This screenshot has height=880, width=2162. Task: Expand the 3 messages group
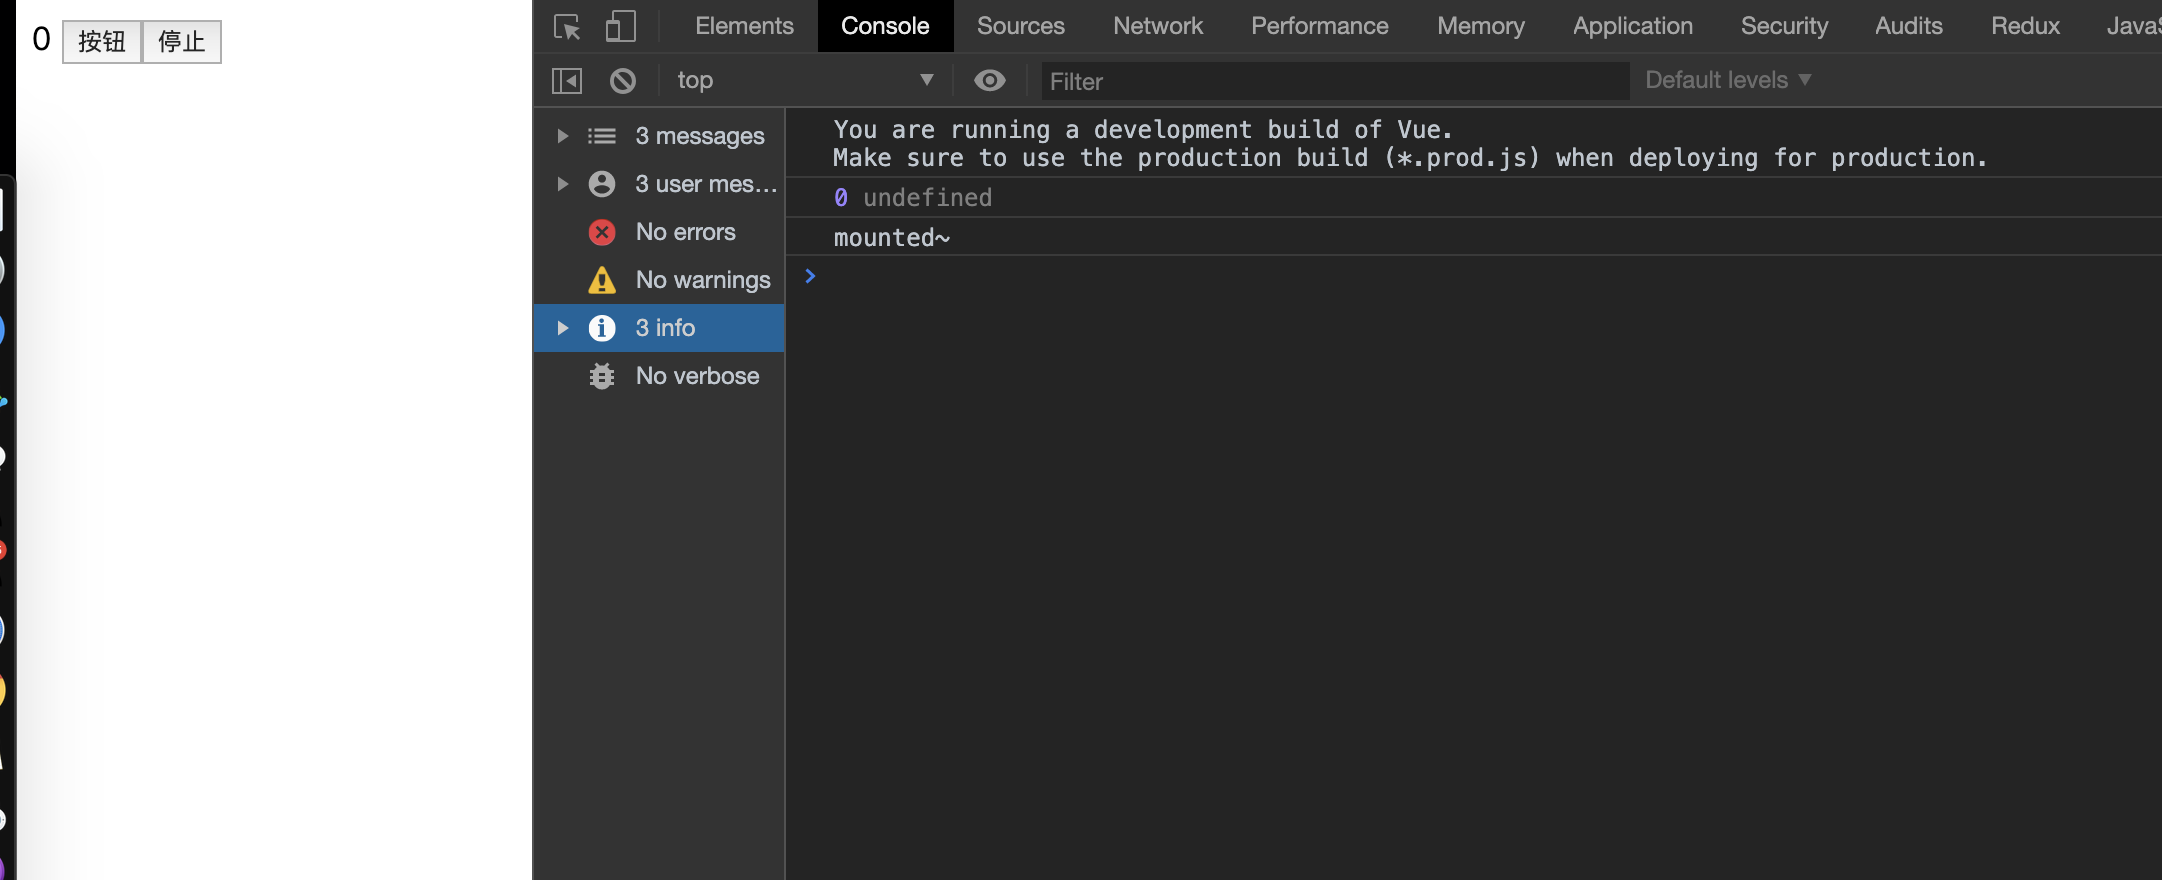coord(563,136)
